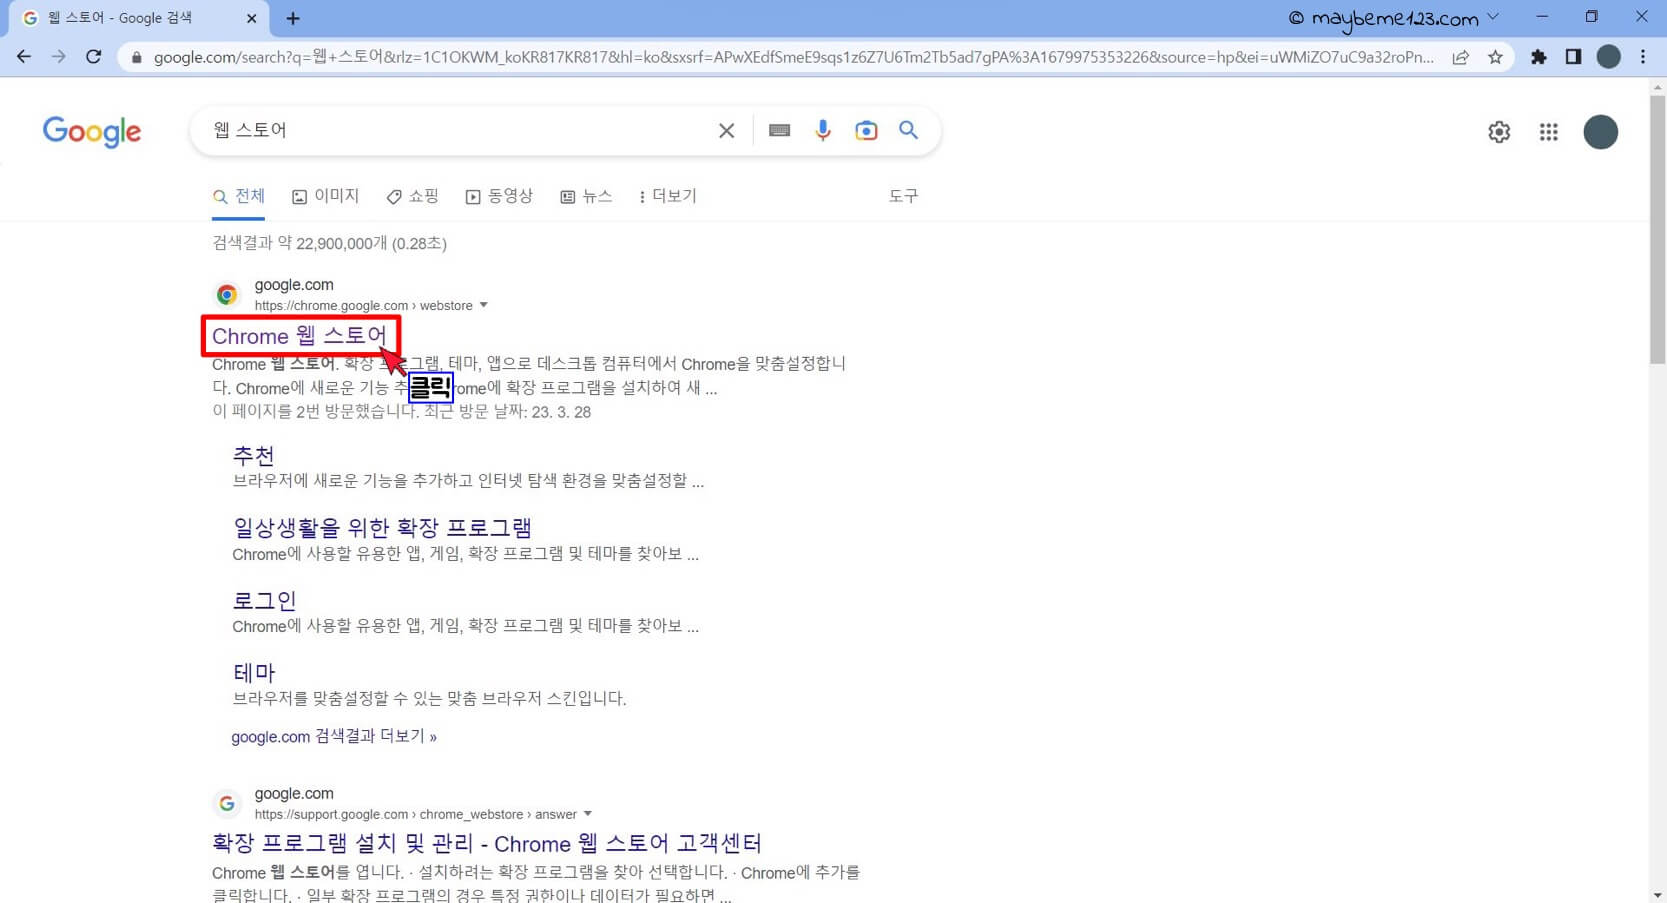This screenshot has height=903, width=1667.
Task: Click the browser forward arrow
Action: coord(59,57)
